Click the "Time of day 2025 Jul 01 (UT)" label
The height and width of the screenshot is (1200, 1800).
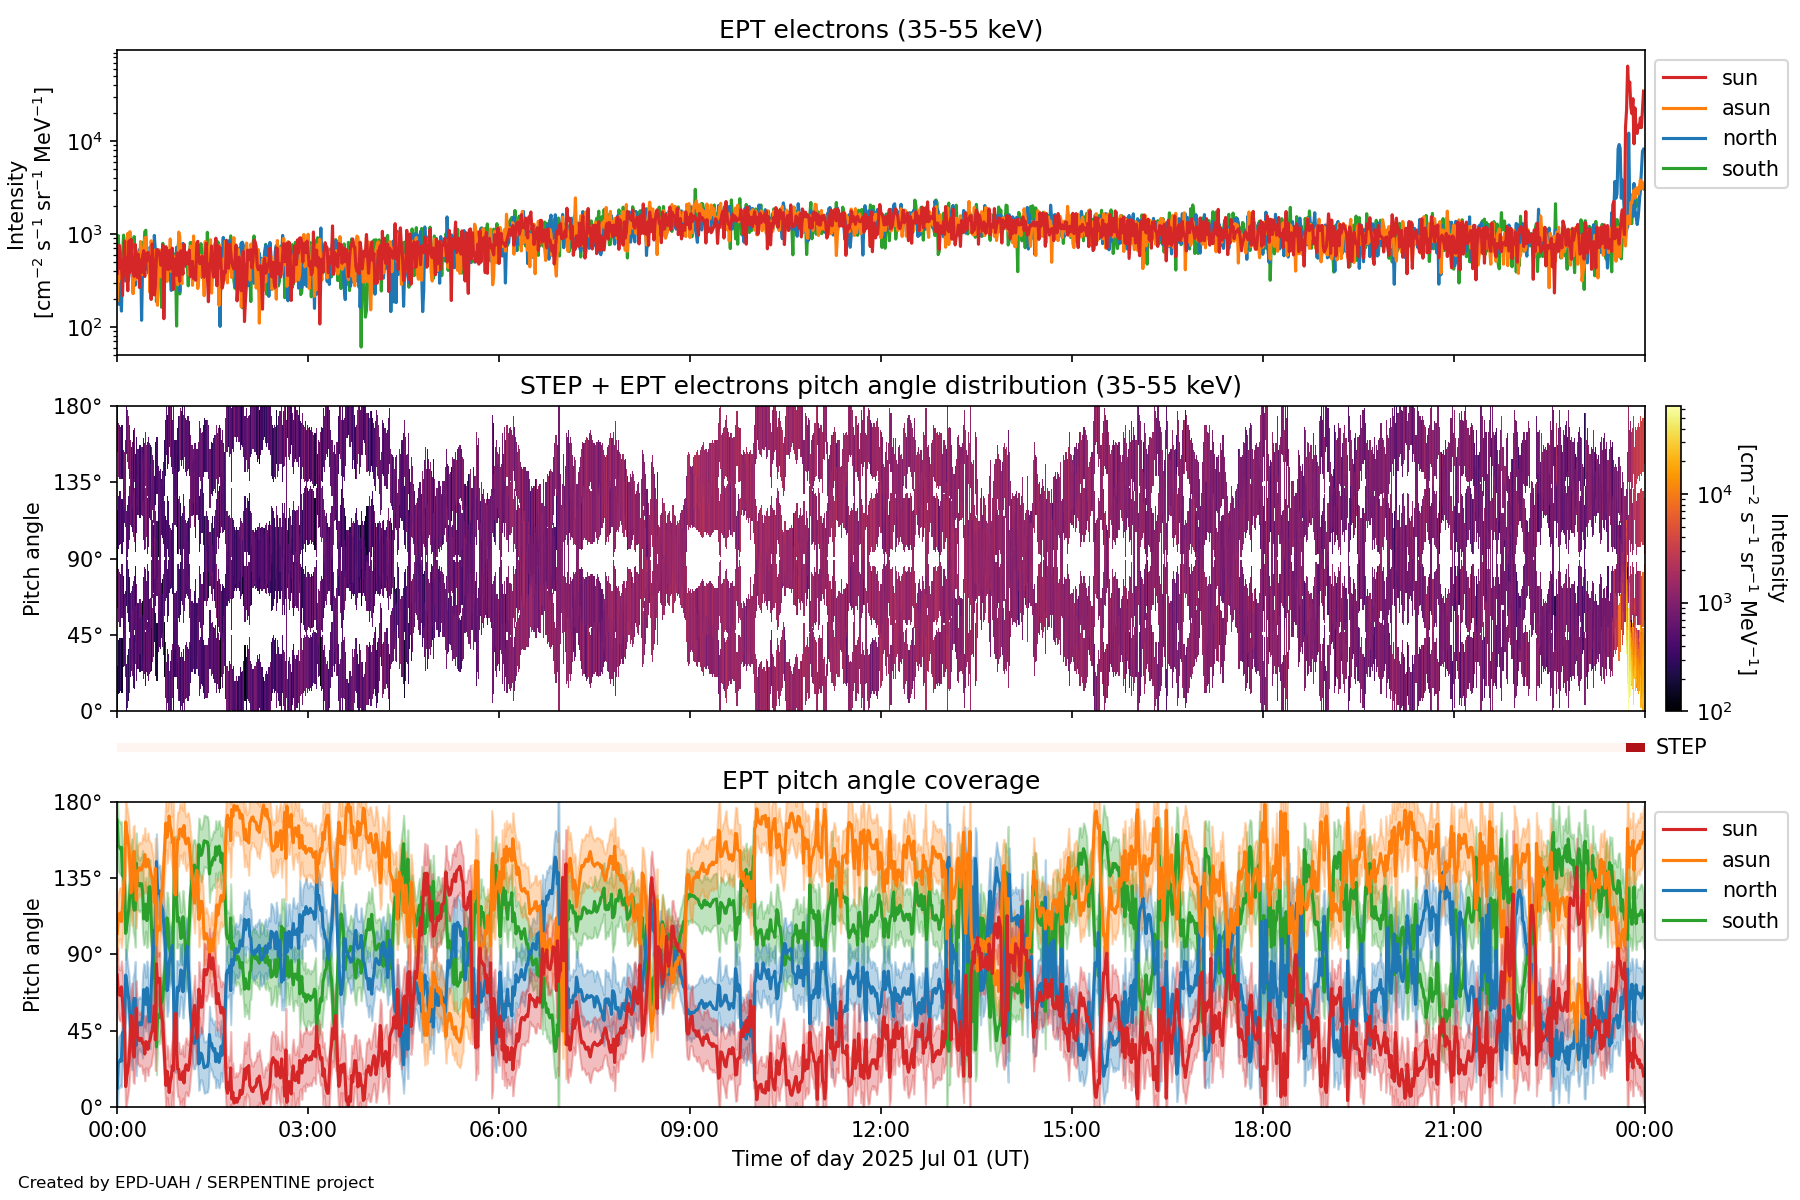880,1159
